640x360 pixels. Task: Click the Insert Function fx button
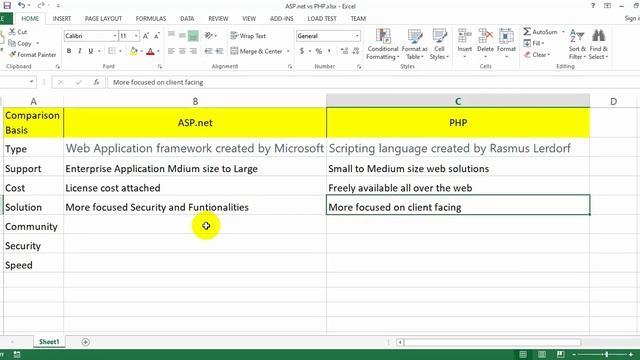(x=96, y=82)
